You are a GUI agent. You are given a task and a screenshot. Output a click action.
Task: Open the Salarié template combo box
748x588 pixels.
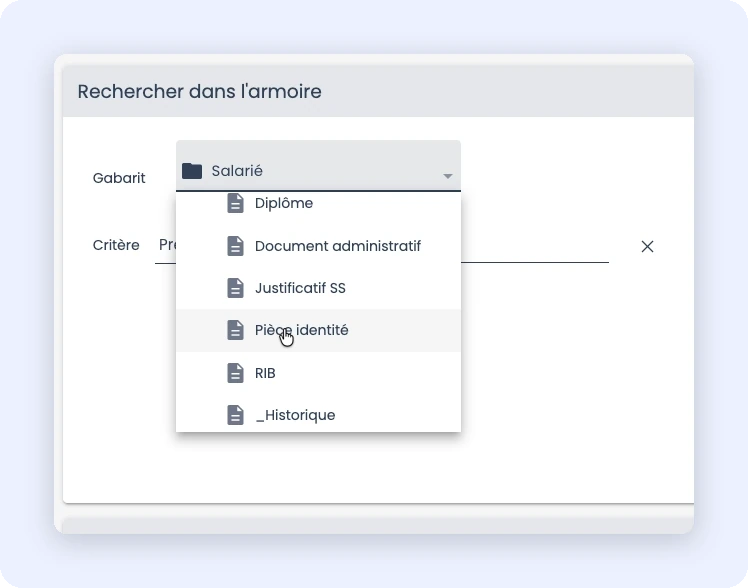pyautogui.click(x=318, y=166)
